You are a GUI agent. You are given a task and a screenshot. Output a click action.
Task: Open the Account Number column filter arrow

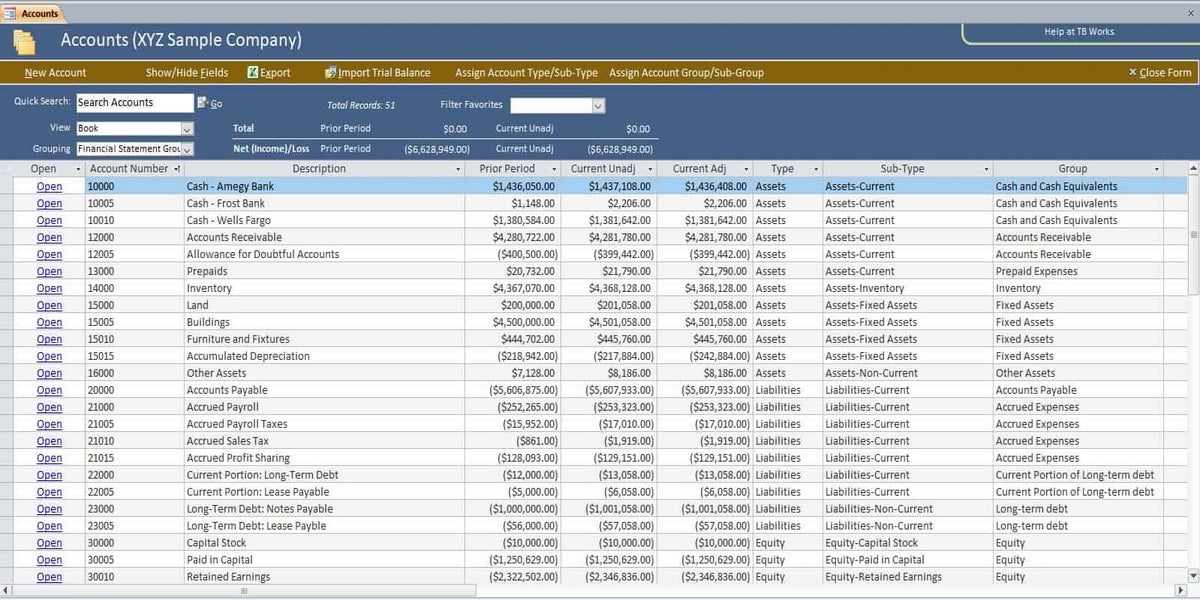[177, 169]
